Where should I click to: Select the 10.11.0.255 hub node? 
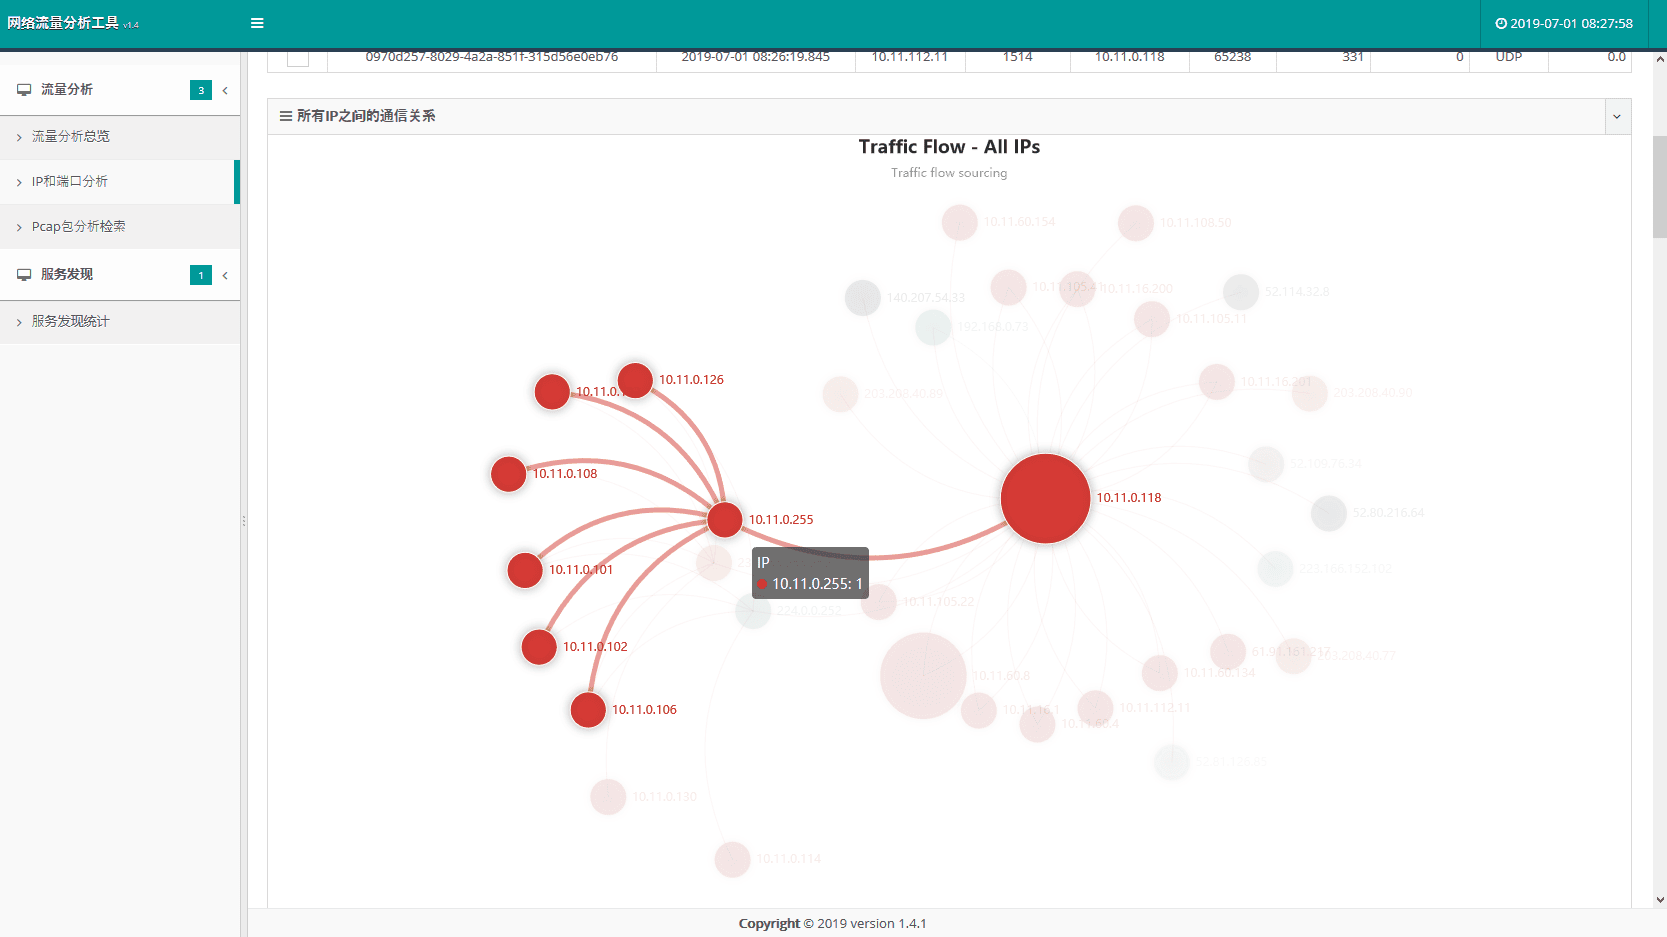coord(724,519)
